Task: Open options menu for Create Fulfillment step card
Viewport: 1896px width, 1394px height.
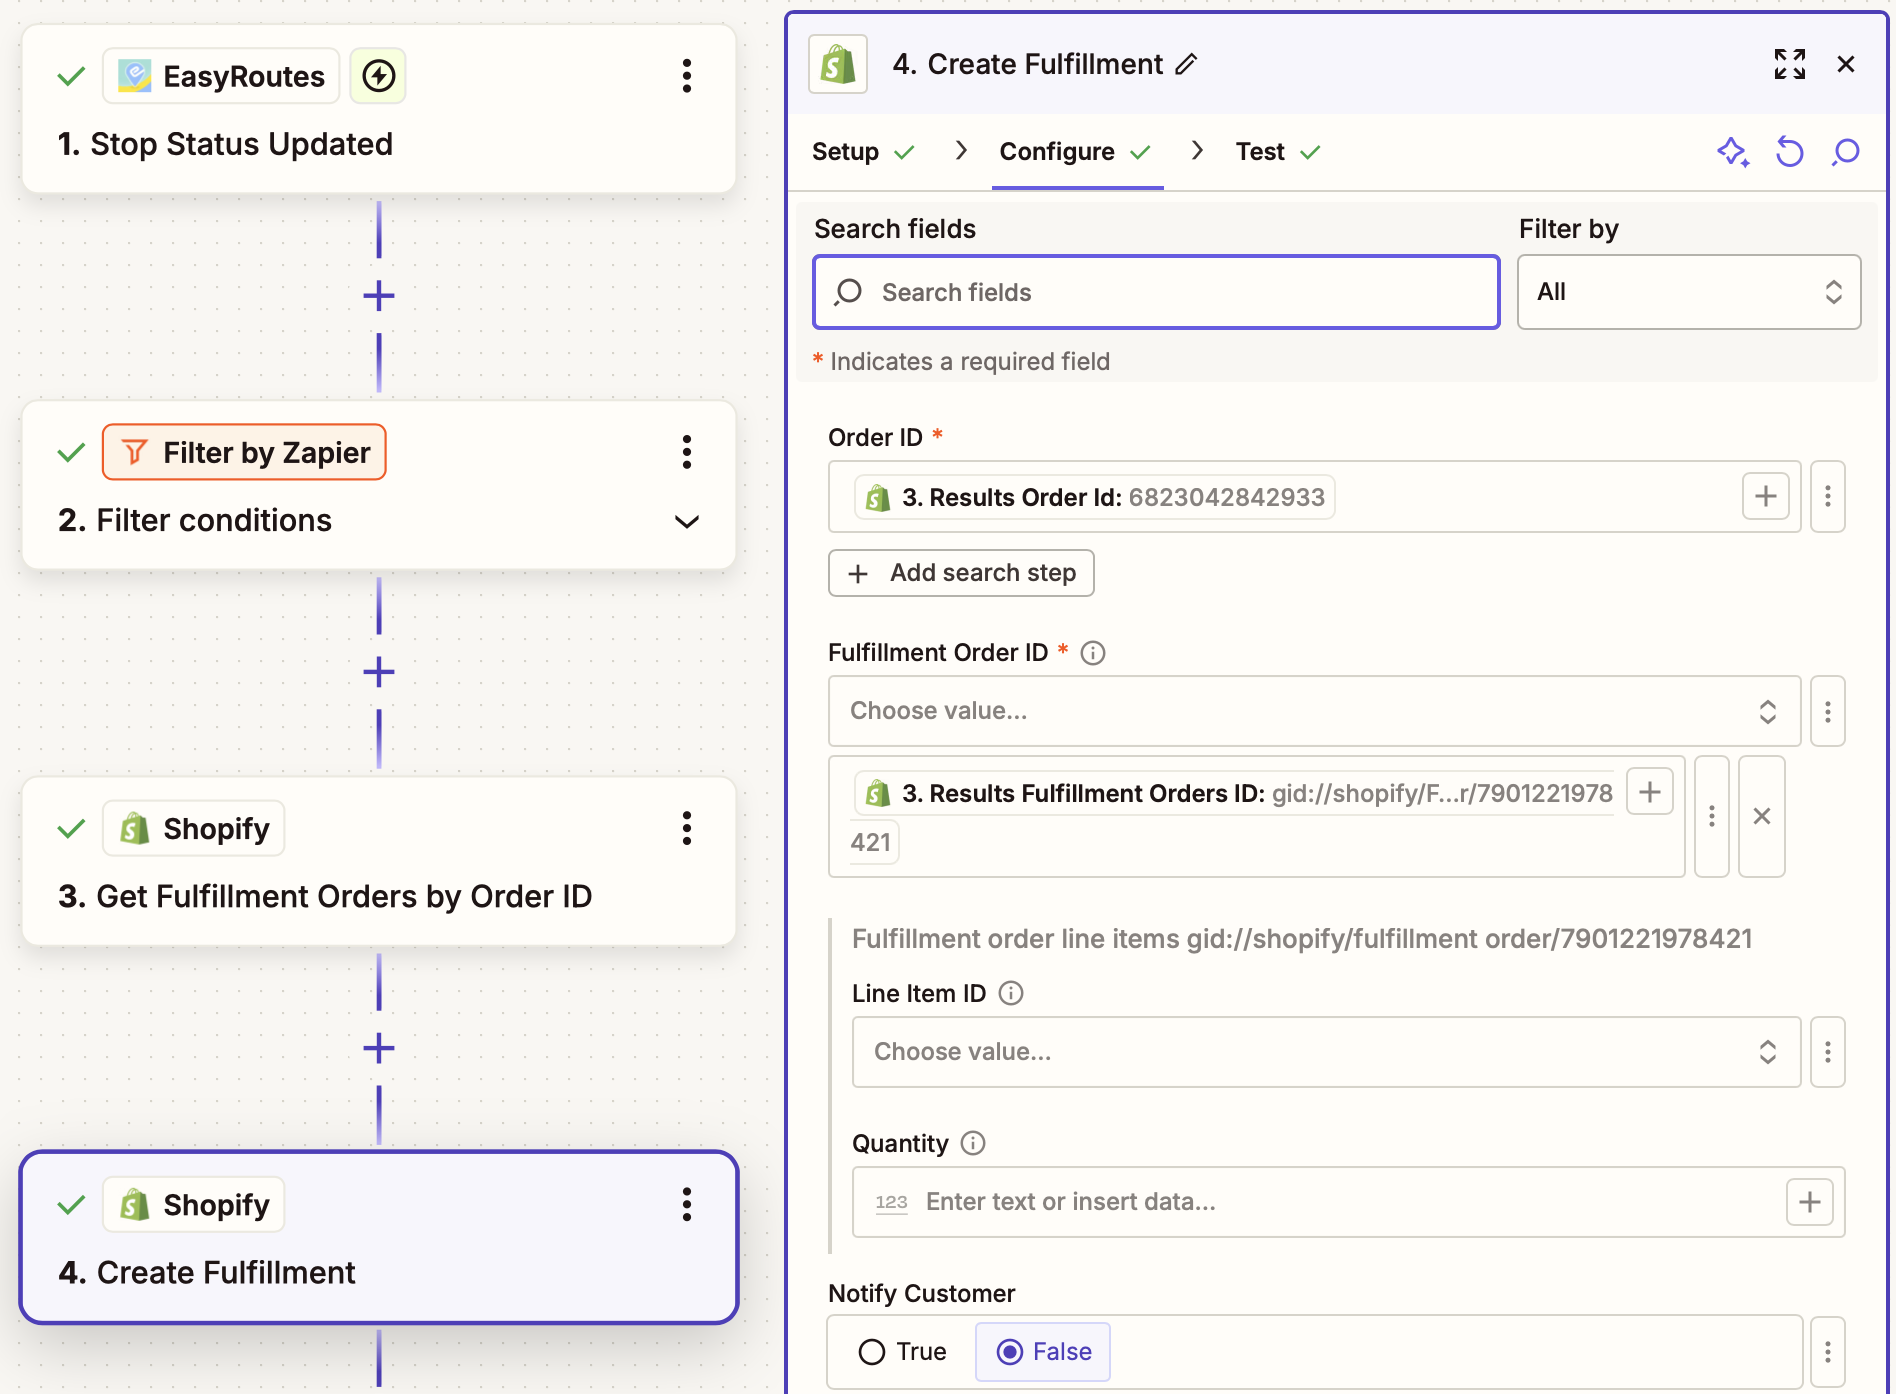Action: (686, 1204)
